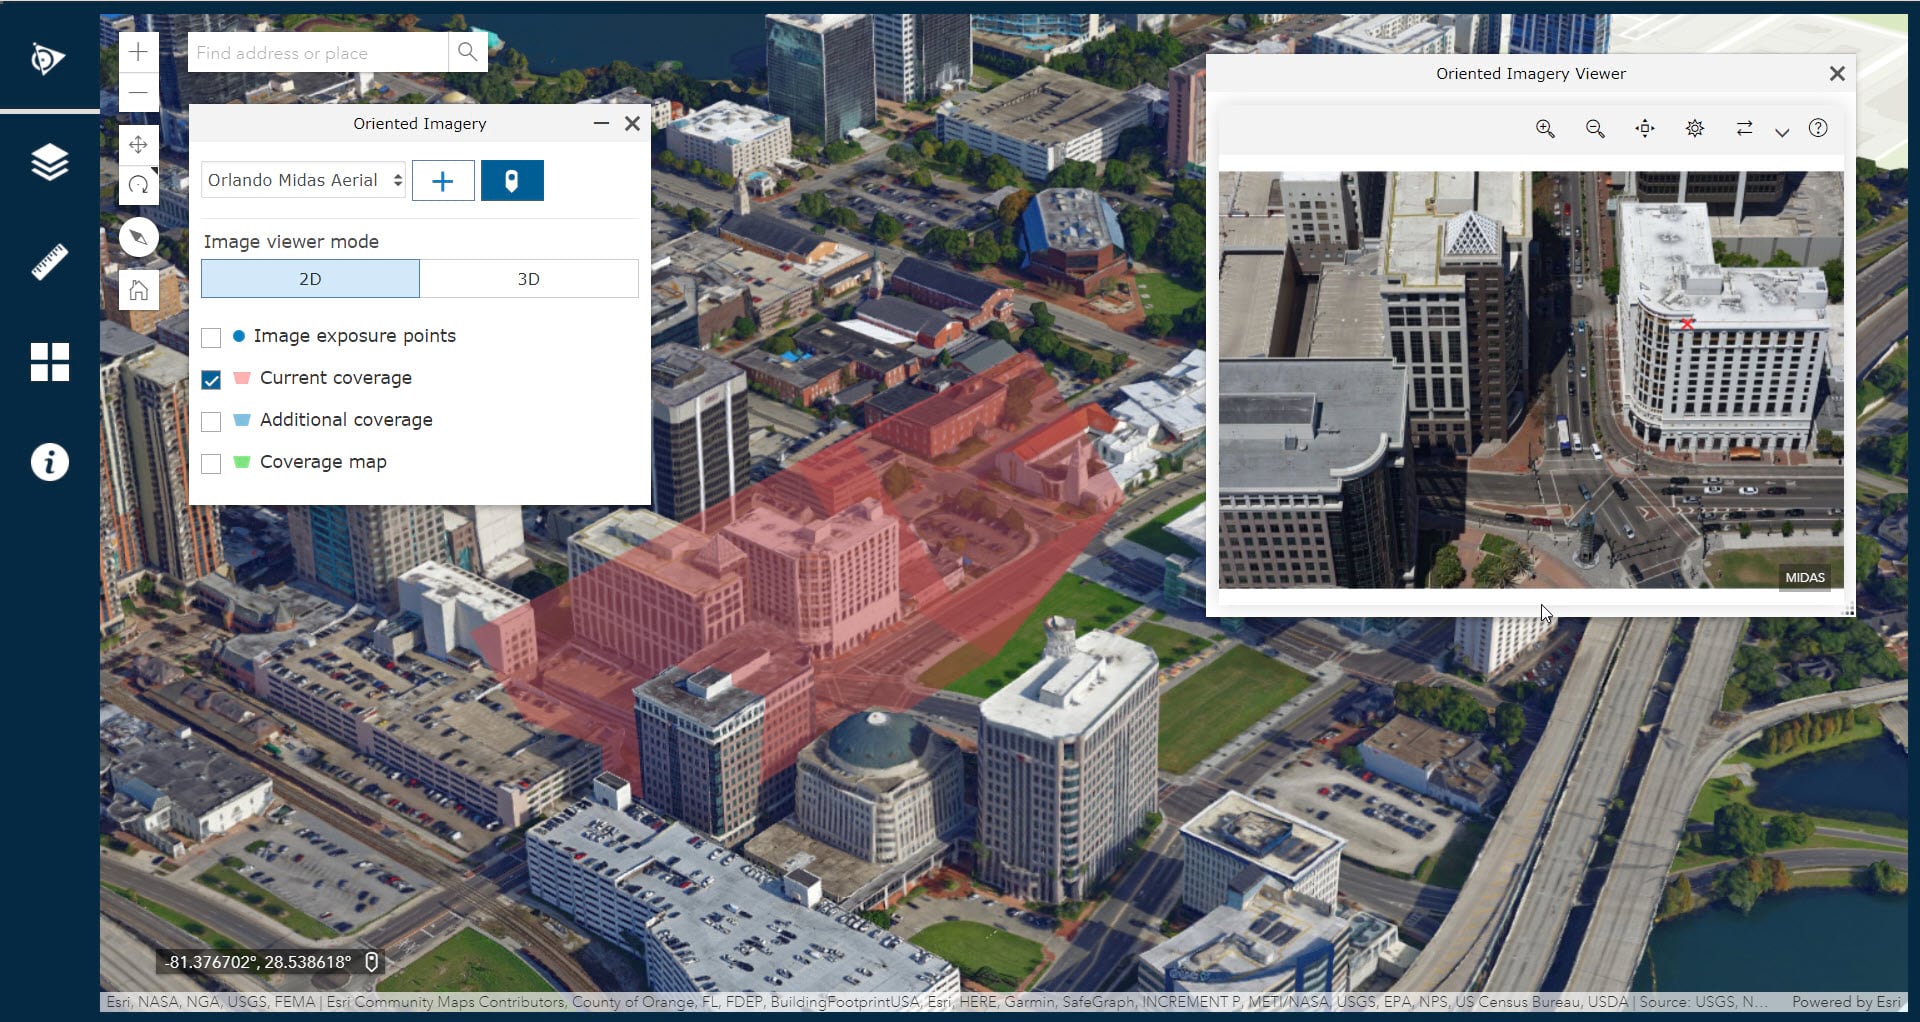Uncheck the Current coverage option
This screenshot has height=1022, width=1920.
211,380
